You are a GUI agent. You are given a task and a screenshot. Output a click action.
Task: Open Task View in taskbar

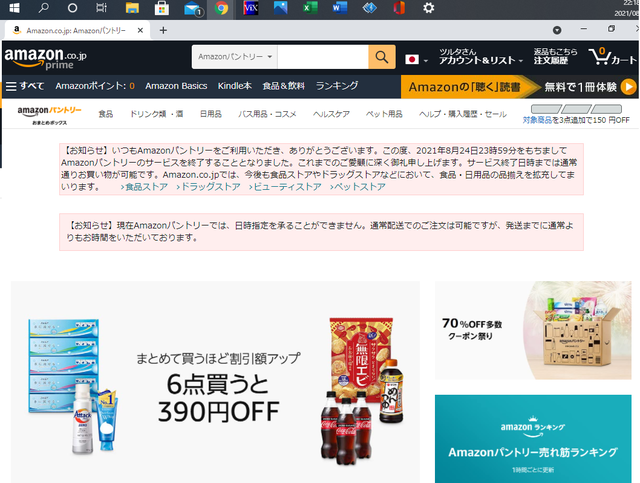[101, 8]
